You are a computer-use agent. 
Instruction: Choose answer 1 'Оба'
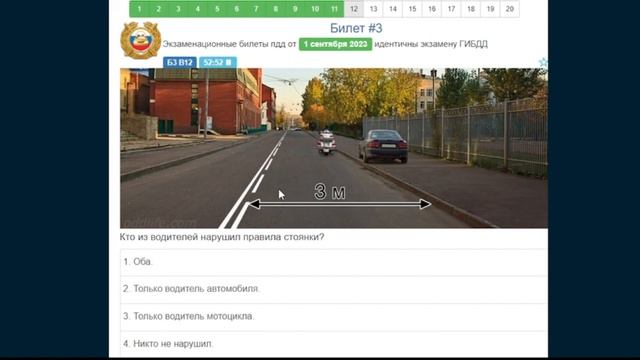(334, 262)
